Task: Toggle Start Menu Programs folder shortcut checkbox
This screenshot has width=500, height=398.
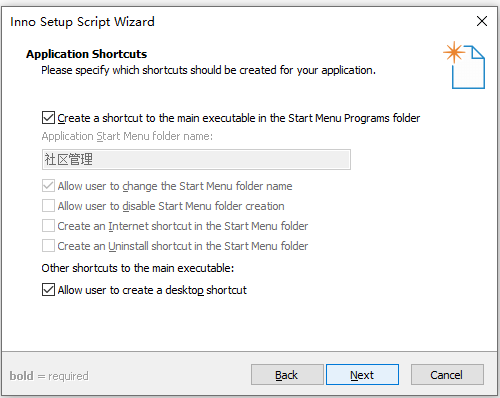Action: (x=48, y=118)
